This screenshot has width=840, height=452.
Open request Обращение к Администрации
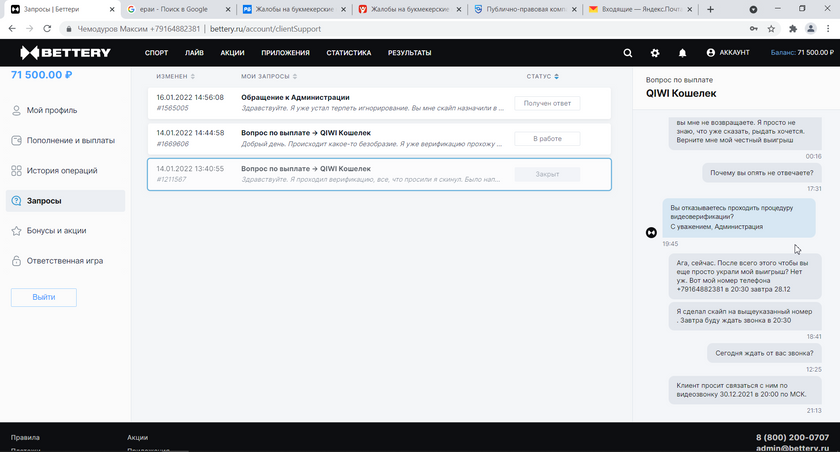[379, 103]
